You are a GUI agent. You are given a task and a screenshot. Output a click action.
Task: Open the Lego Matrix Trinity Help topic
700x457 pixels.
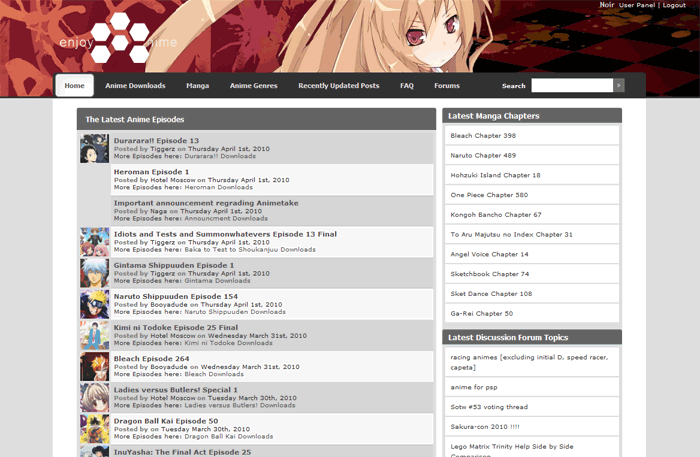(512, 450)
